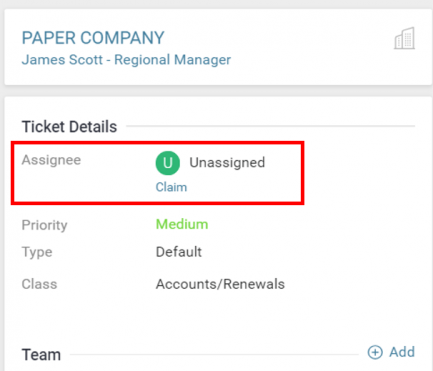Click the plus icon beside Add

(375, 352)
